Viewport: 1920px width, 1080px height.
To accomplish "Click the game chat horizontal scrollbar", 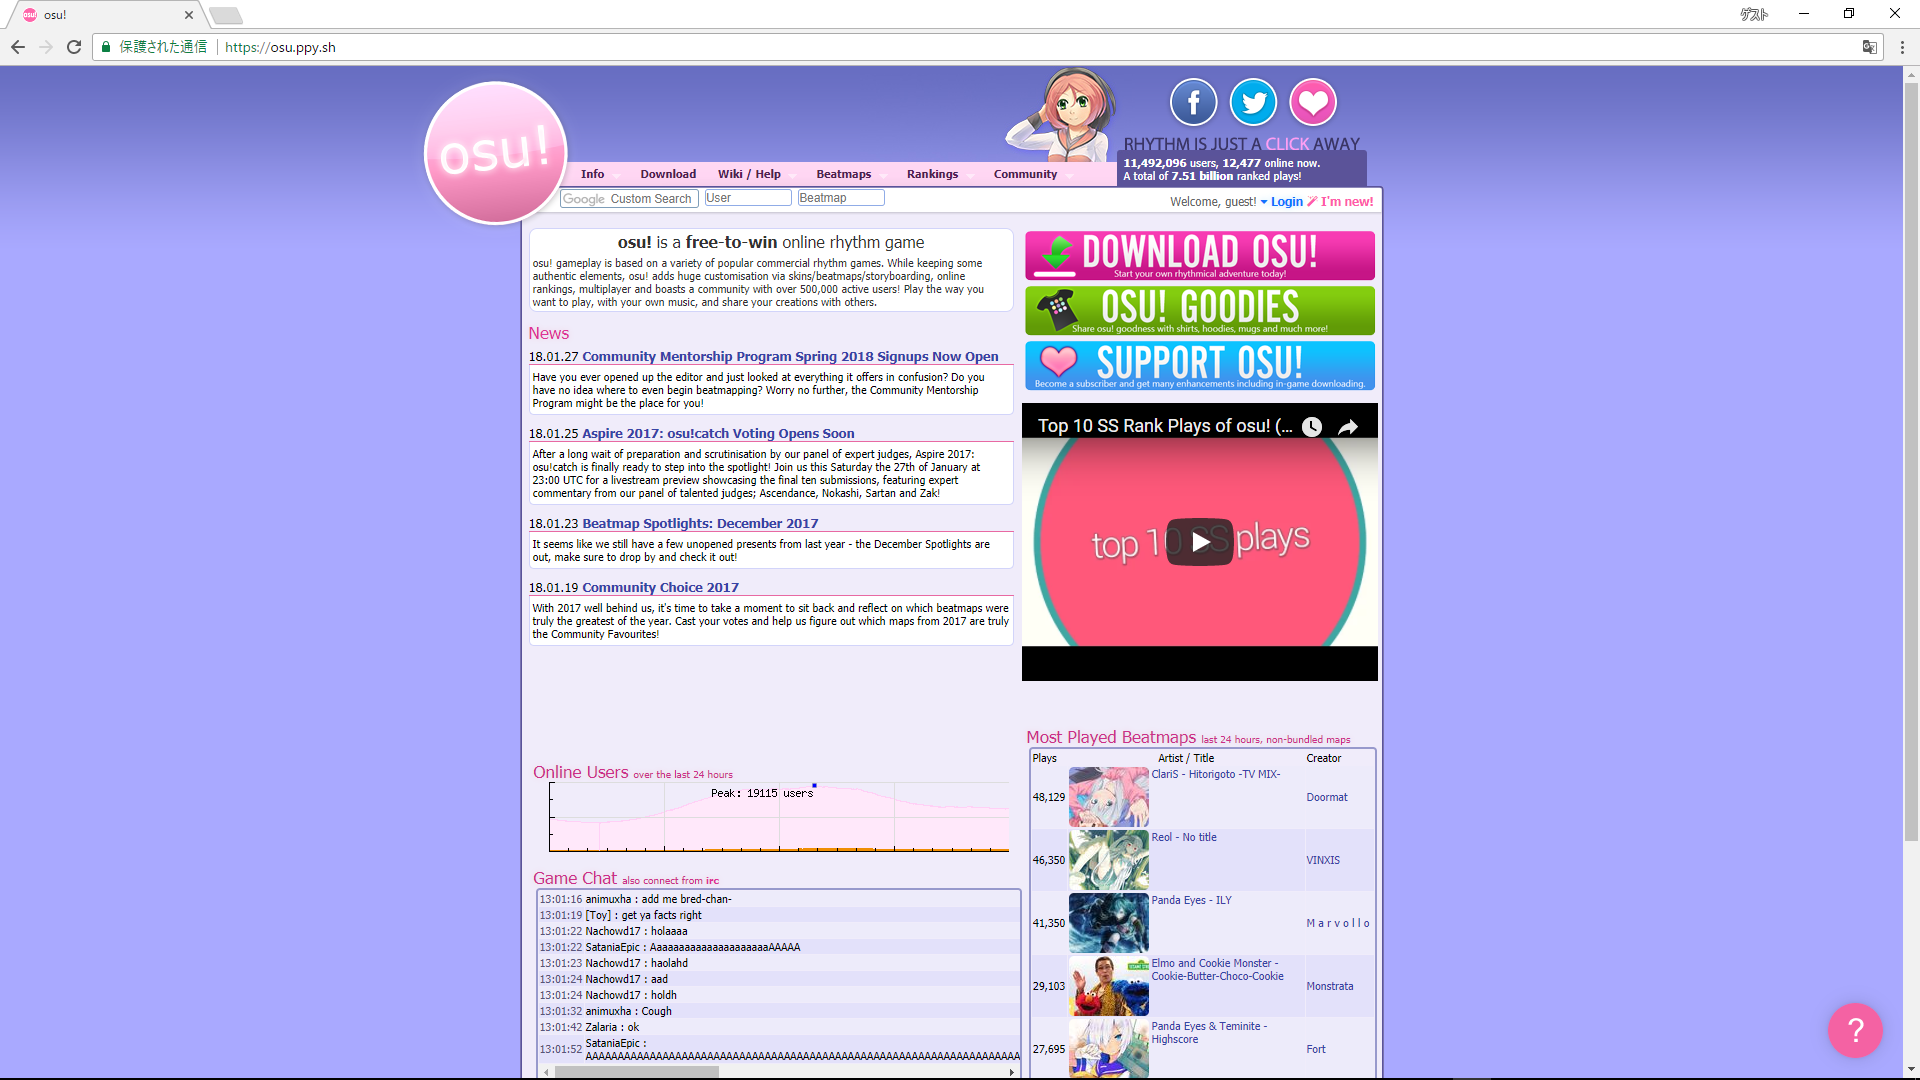I will click(637, 1072).
